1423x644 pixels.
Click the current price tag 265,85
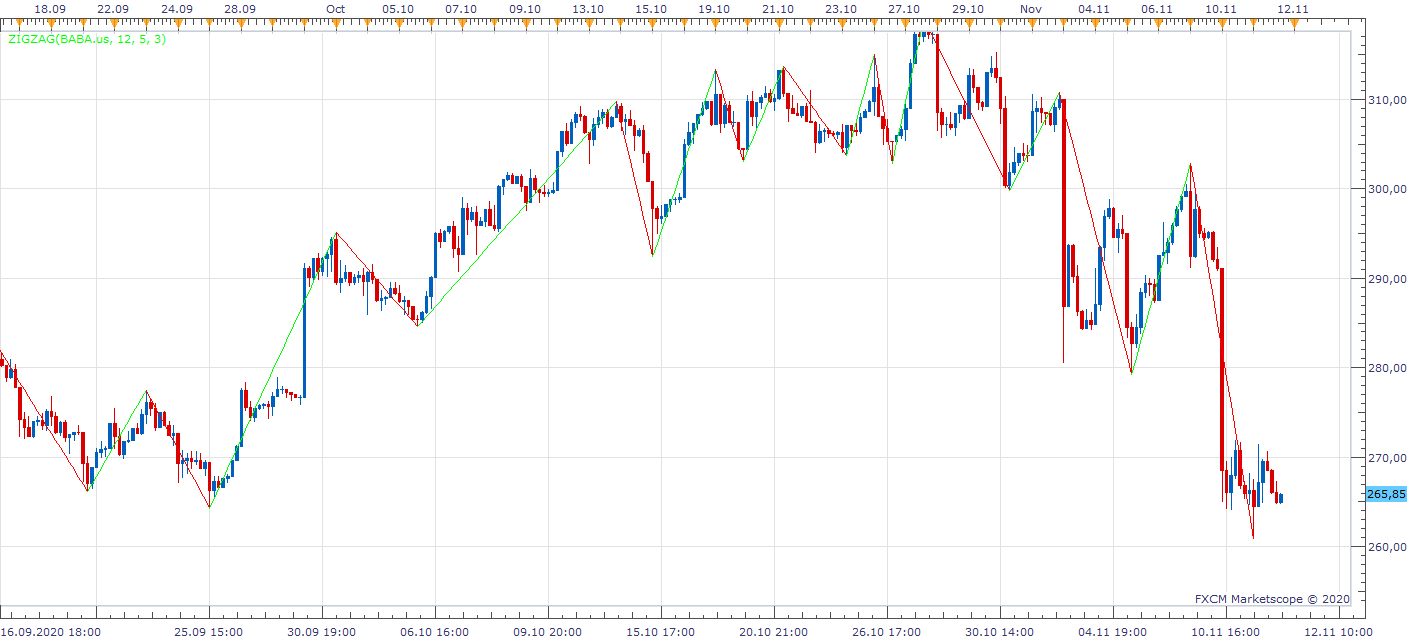(x=1386, y=494)
